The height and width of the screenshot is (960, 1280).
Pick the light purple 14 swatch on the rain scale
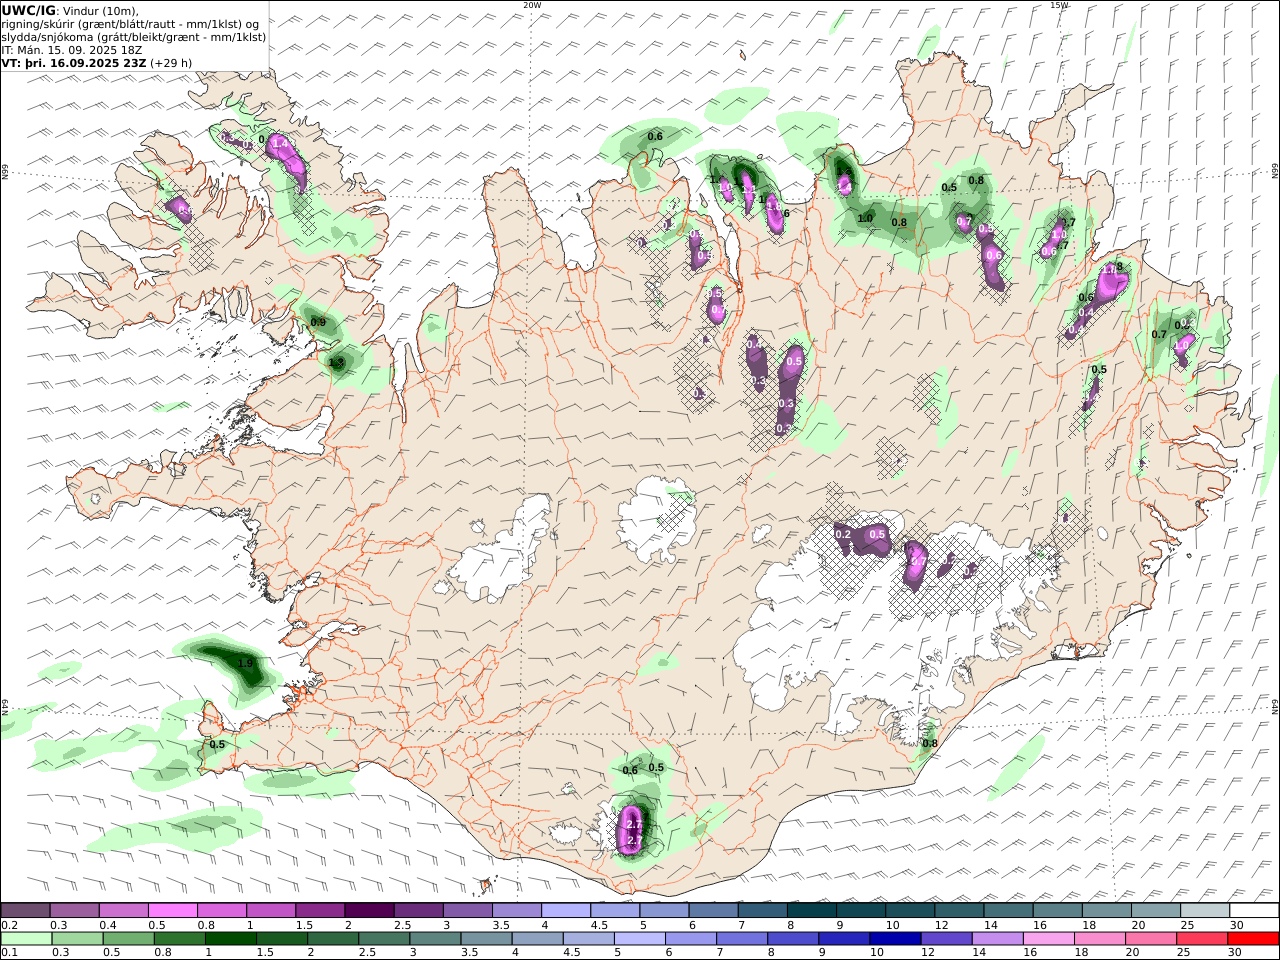click(x=998, y=938)
